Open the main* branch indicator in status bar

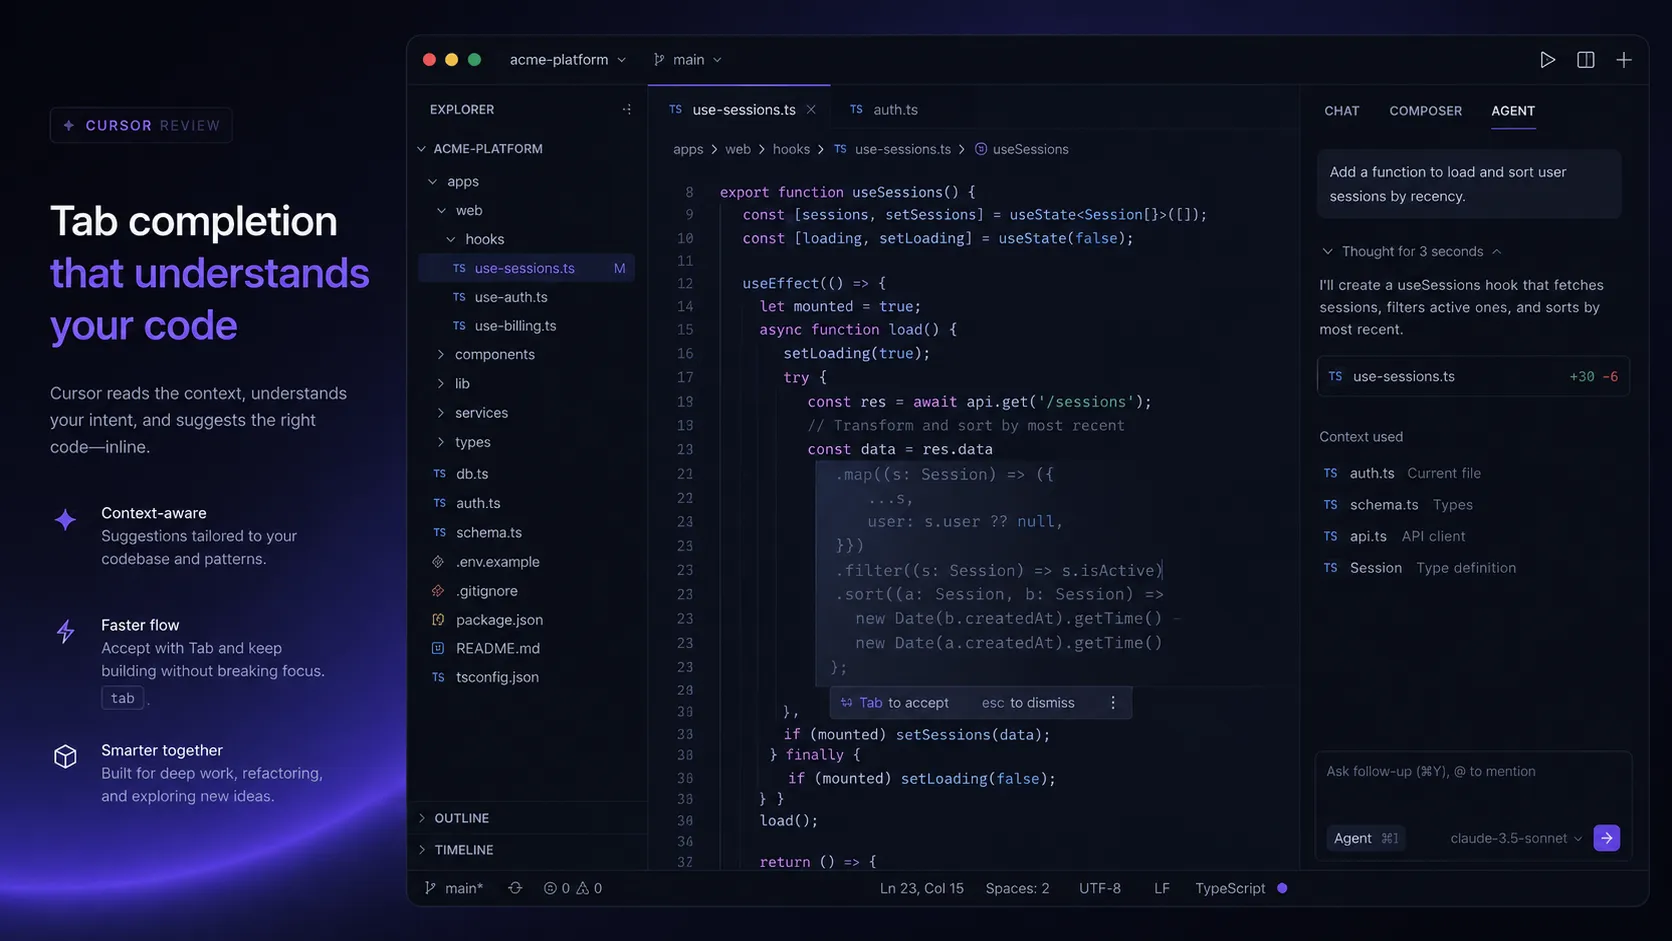(x=454, y=888)
